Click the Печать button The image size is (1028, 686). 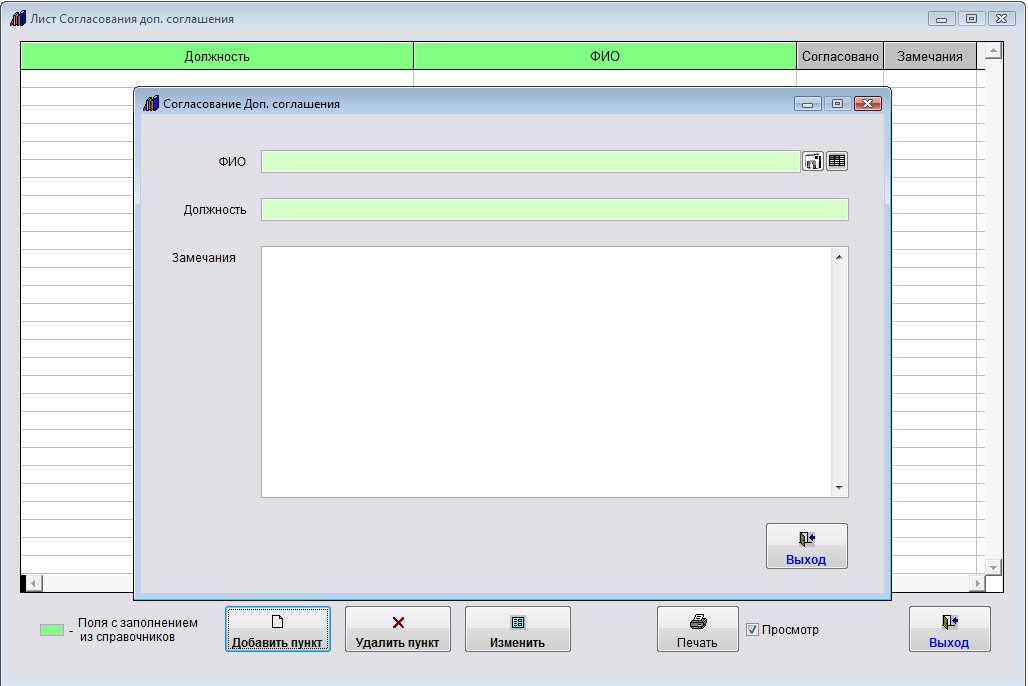698,629
